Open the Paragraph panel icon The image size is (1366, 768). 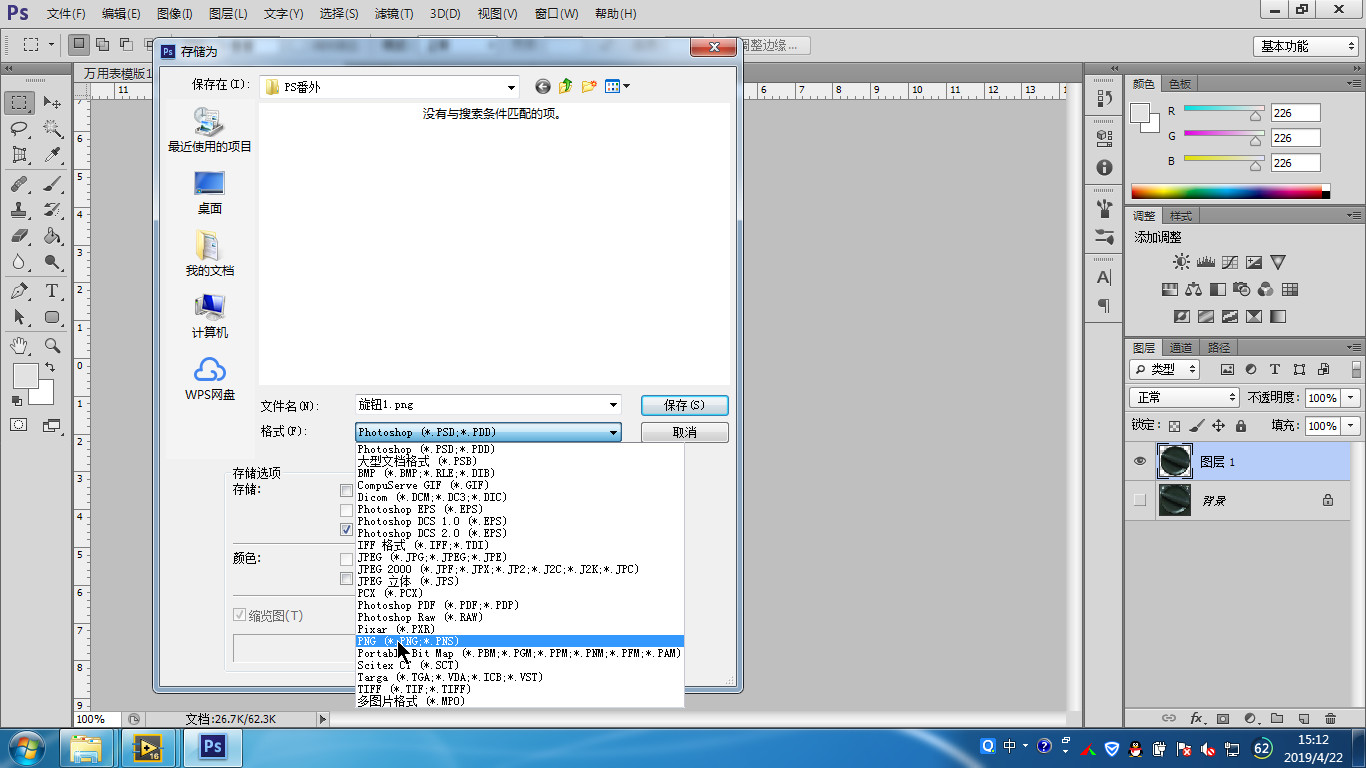(x=1104, y=306)
